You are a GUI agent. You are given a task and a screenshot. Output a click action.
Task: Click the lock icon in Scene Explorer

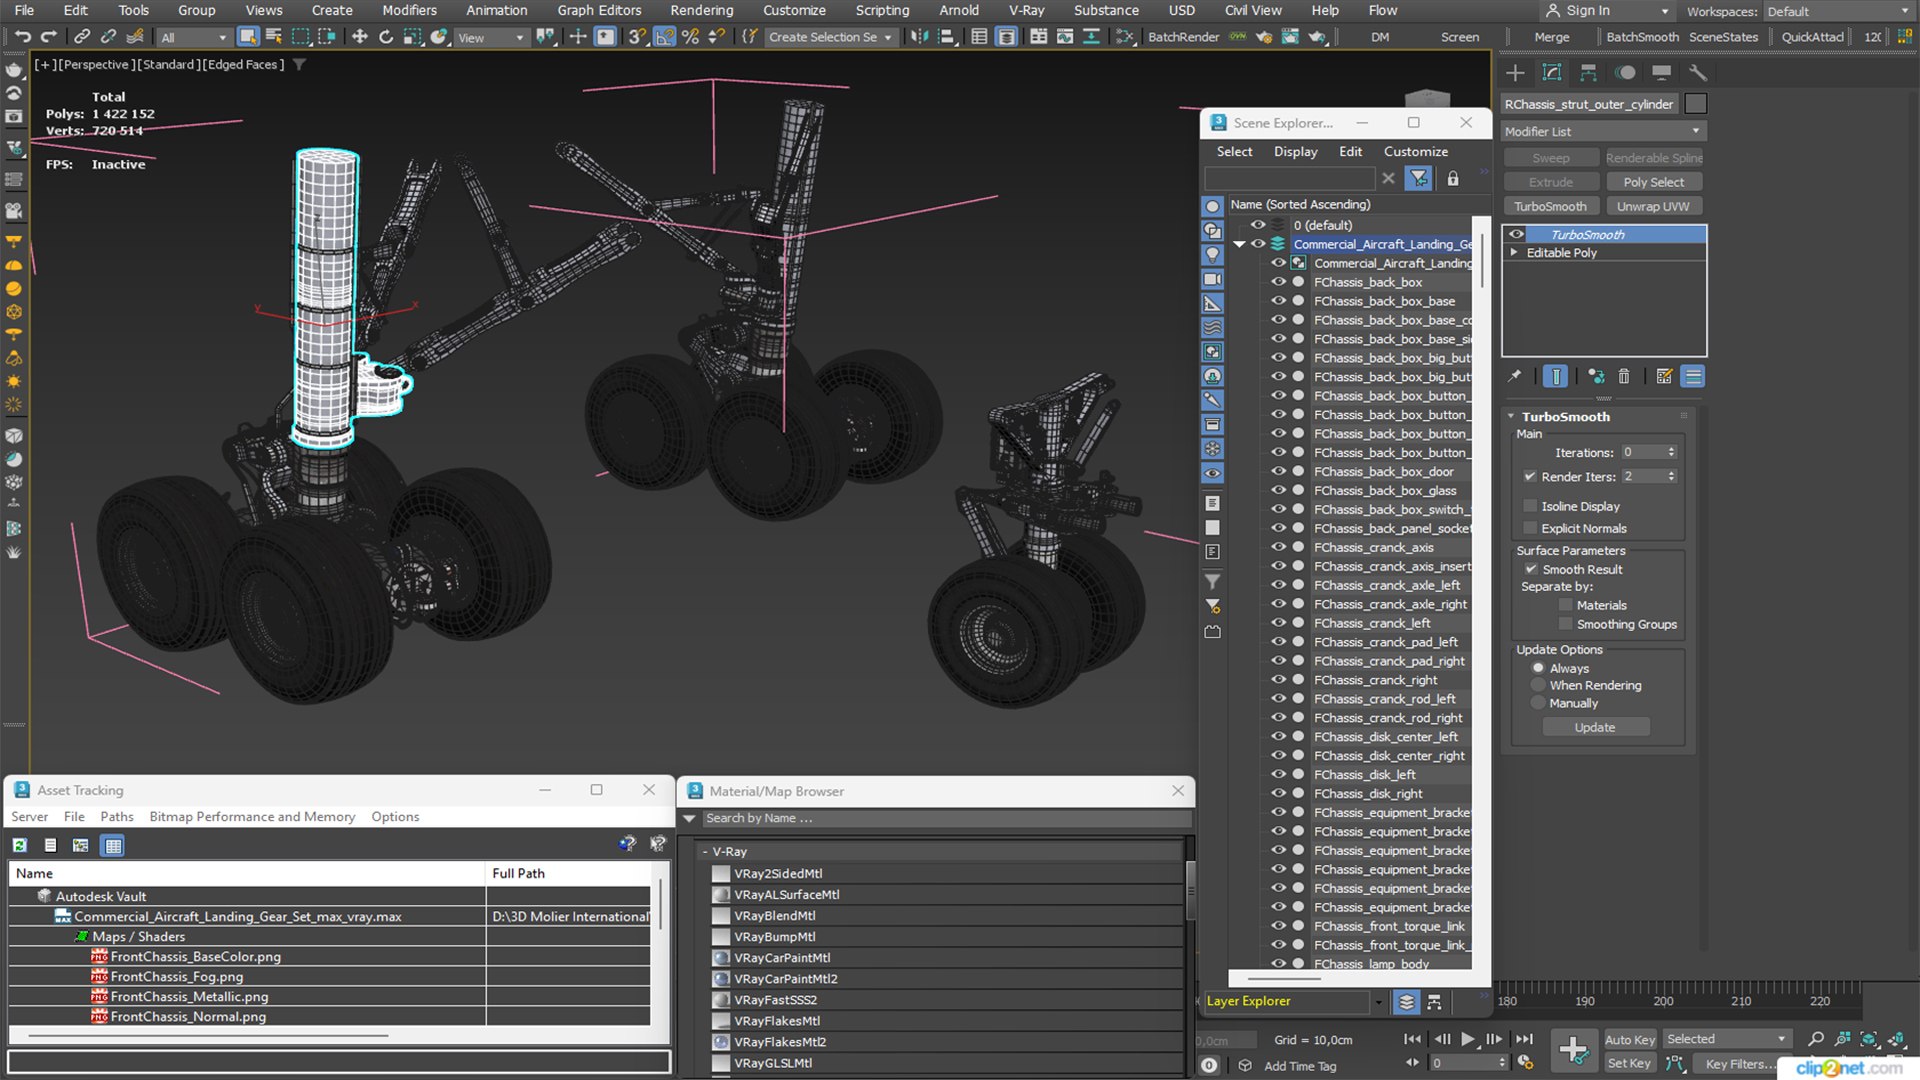pos(1453,178)
